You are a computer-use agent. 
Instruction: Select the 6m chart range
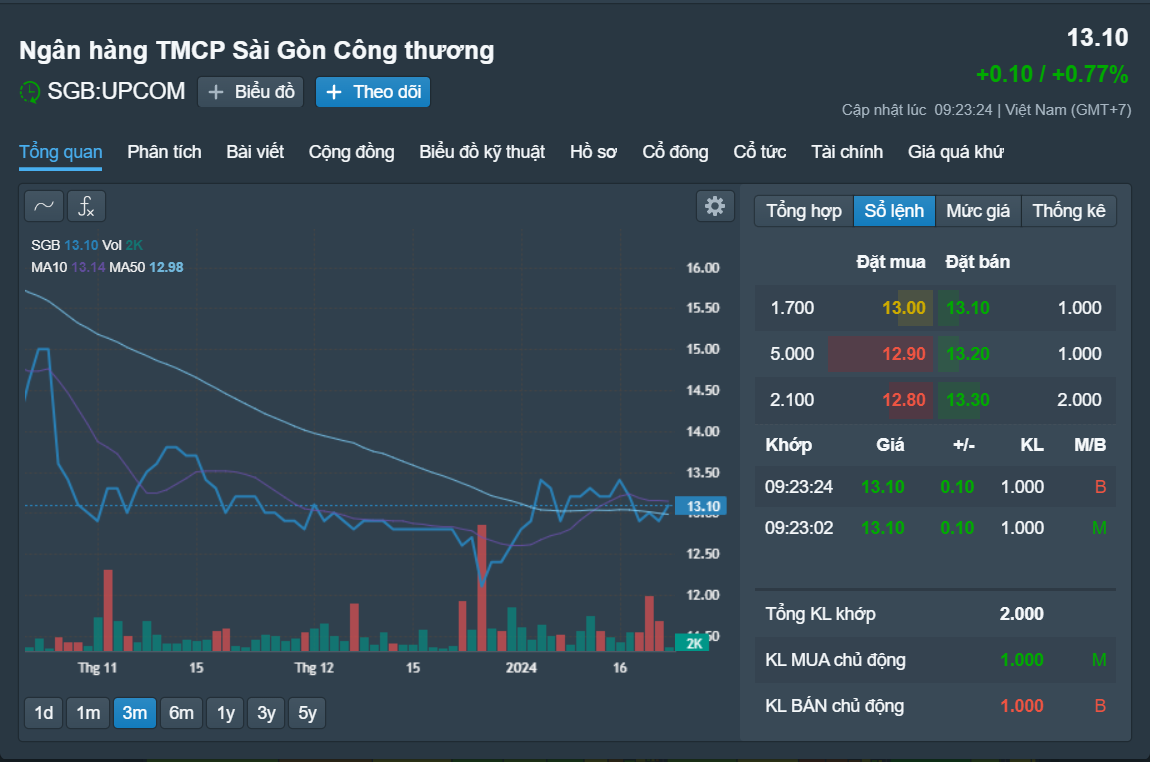click(x=181, y=713)
